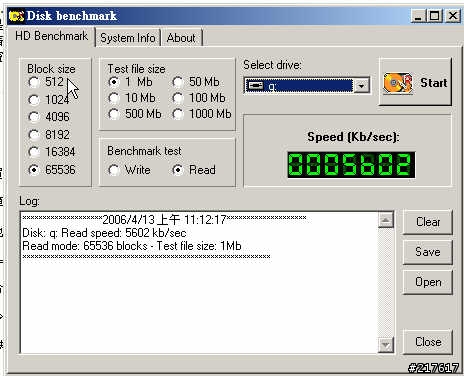Click the log line 'Disk: q: Read speed: 5602 kb/sec'
The width and height of the screenshot is (464, 376).
[x=104, y=233]
